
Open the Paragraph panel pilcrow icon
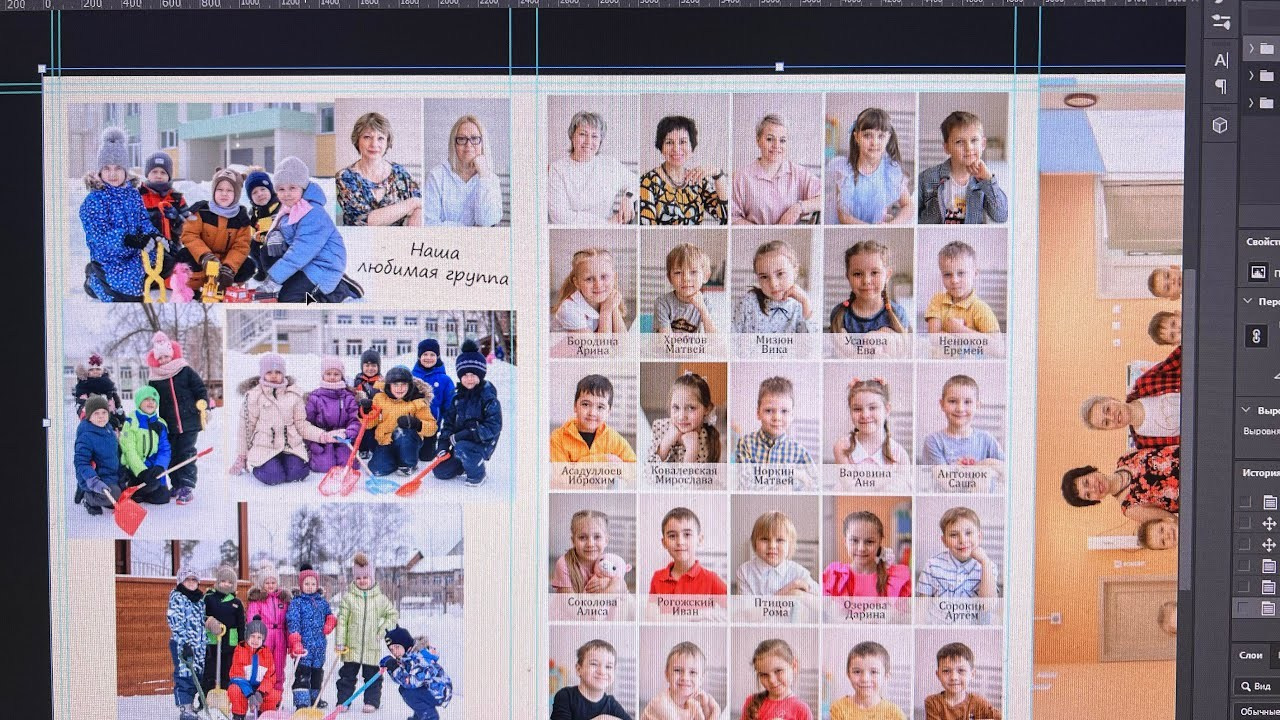click(x=1220, y=87)
